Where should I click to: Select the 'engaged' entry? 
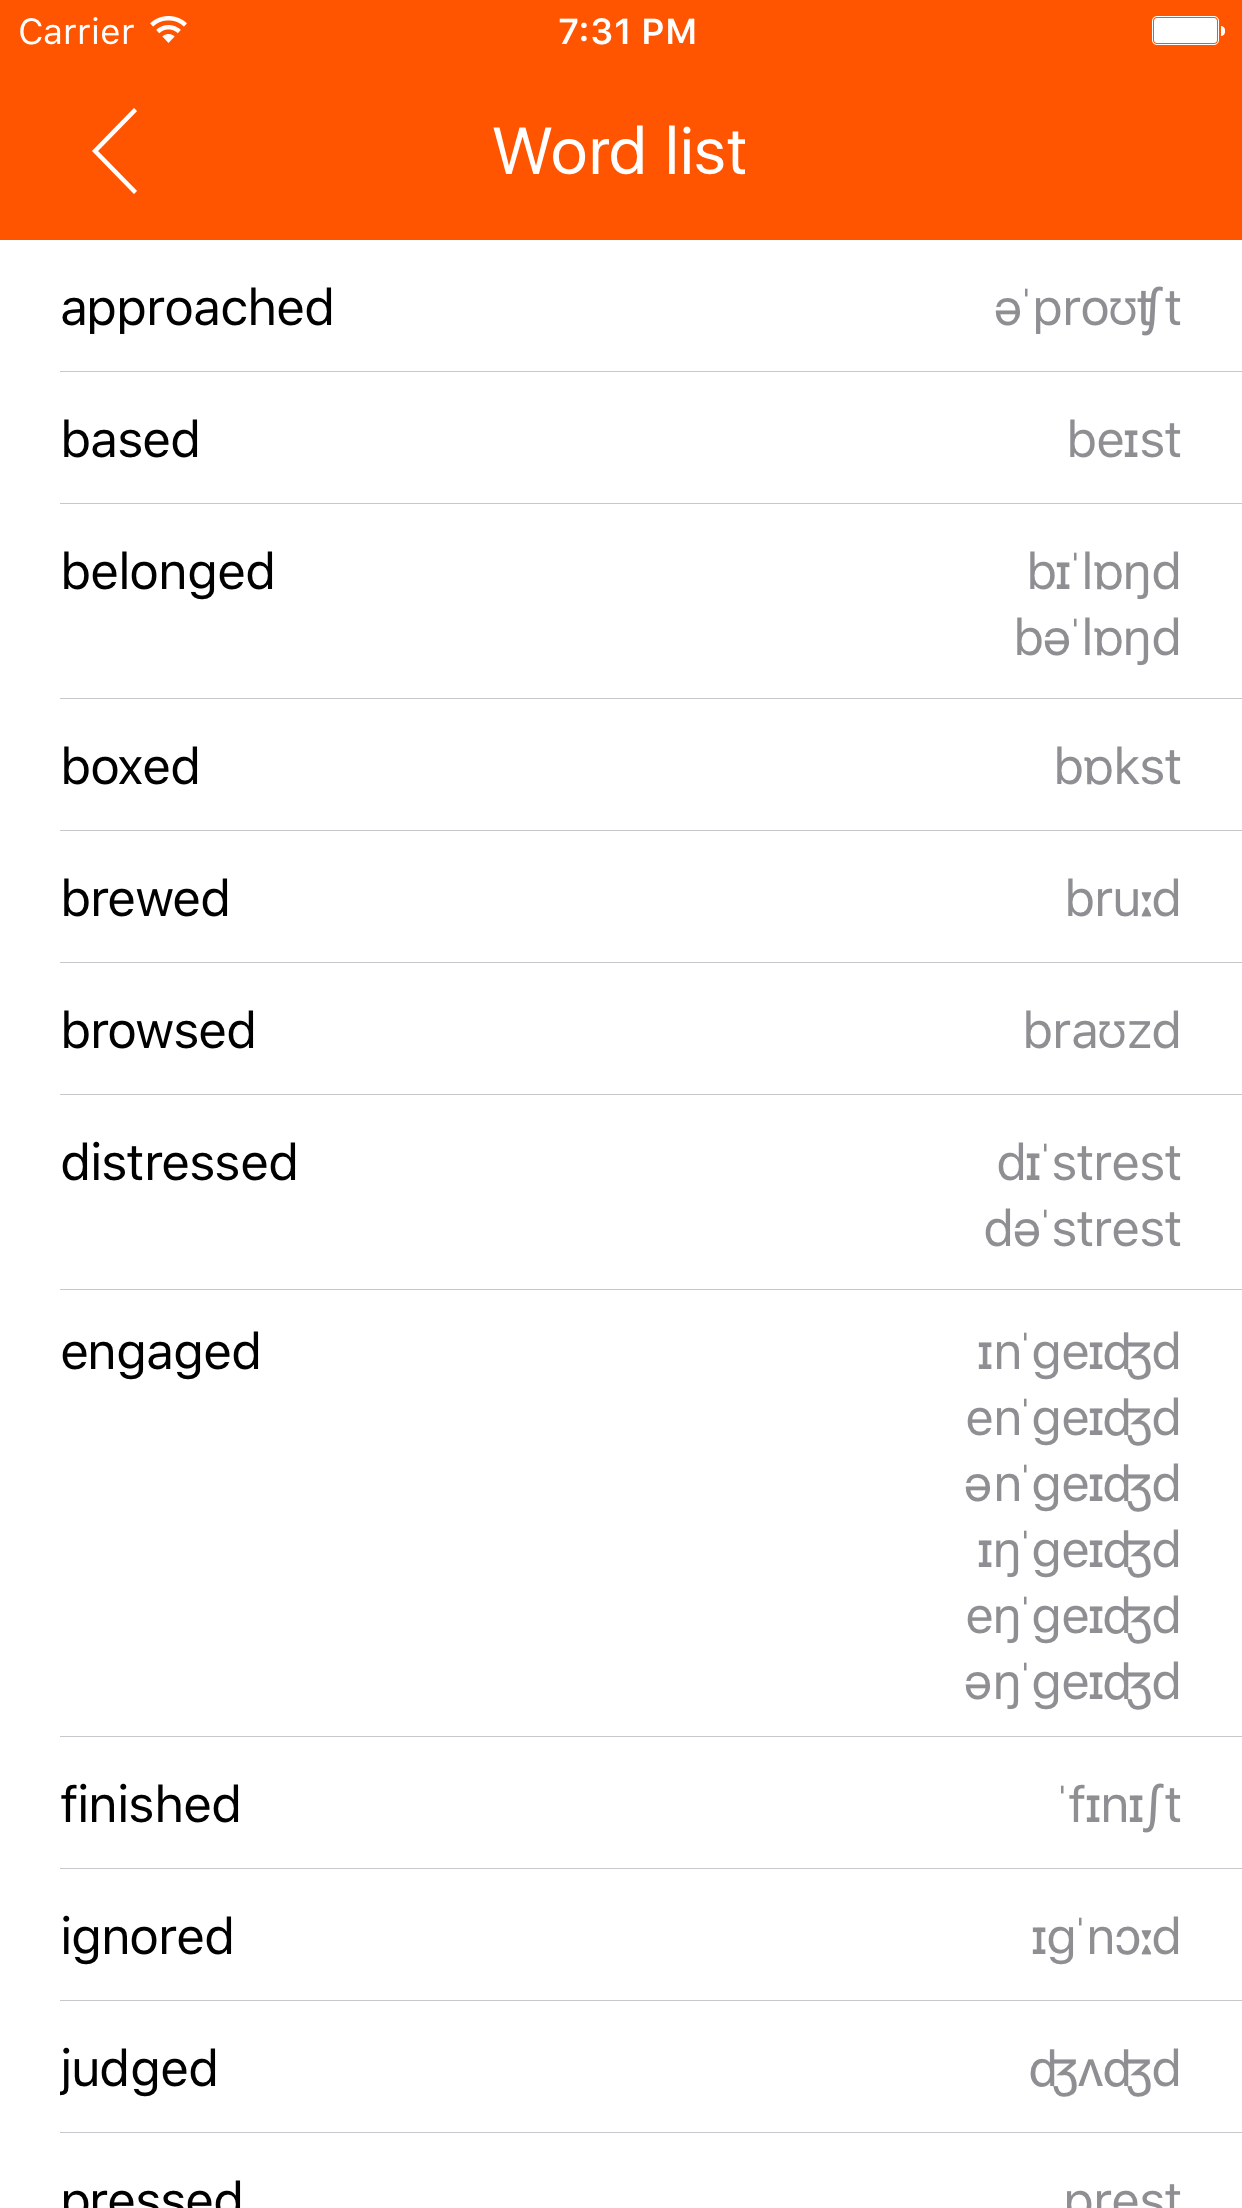click(621, 1514)
